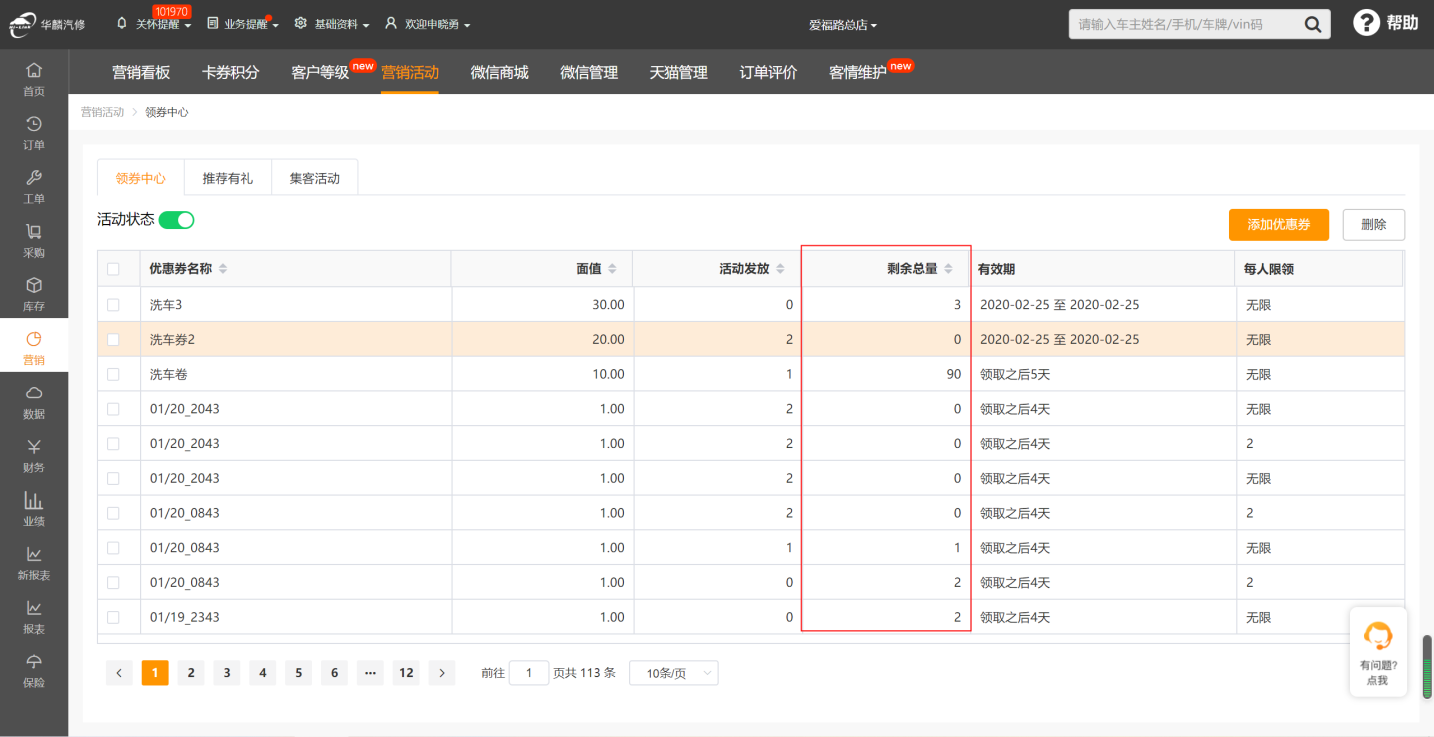This screenshot has width=1434, height=737.
Task: Open the 客情维护 menu
Action: pyautogui.click(x=857, y=72)
